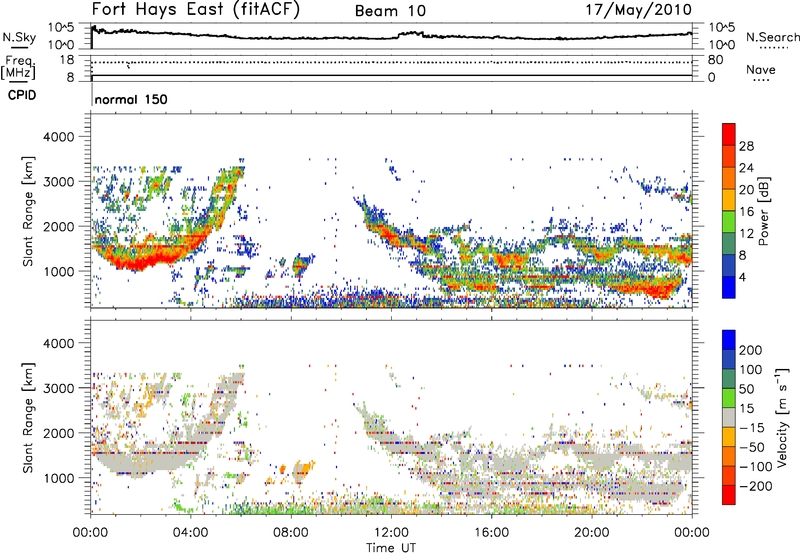Click the 'normal 150' control program text
Viewport: 800px width, 554px height.
pos(131,99)
